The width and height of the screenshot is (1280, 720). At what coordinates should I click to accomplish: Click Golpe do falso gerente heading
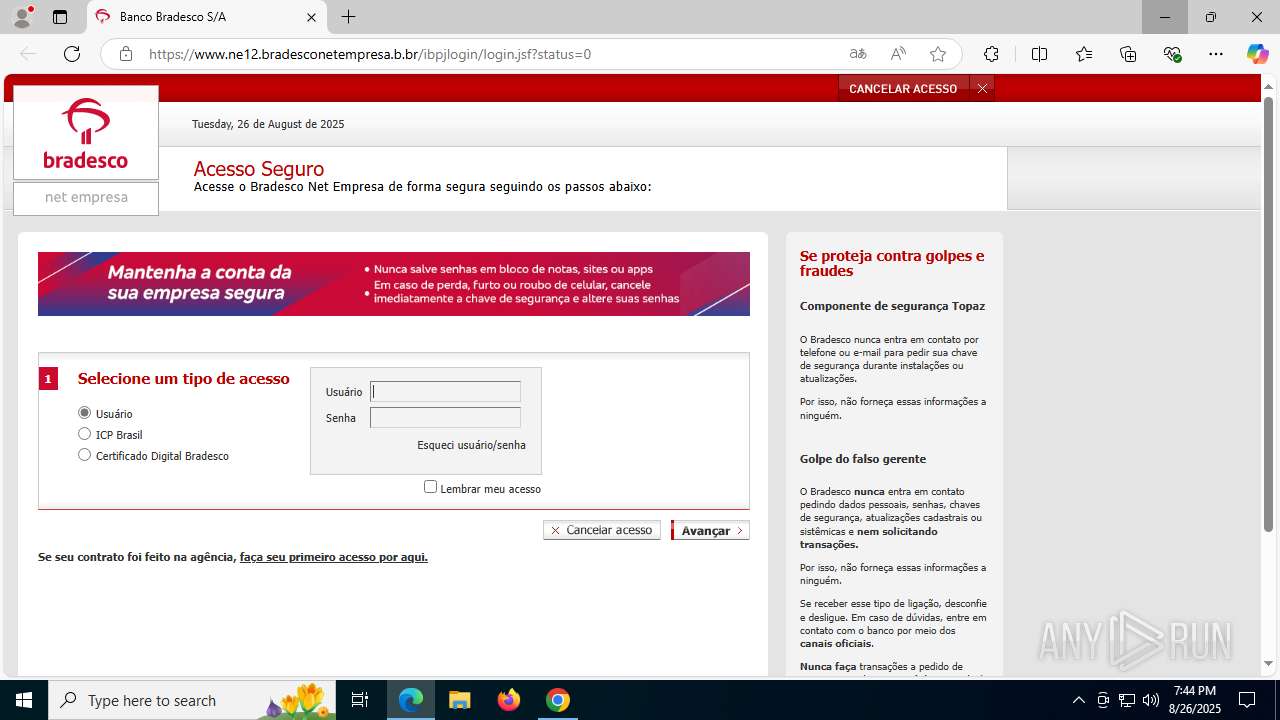(863, 459)
